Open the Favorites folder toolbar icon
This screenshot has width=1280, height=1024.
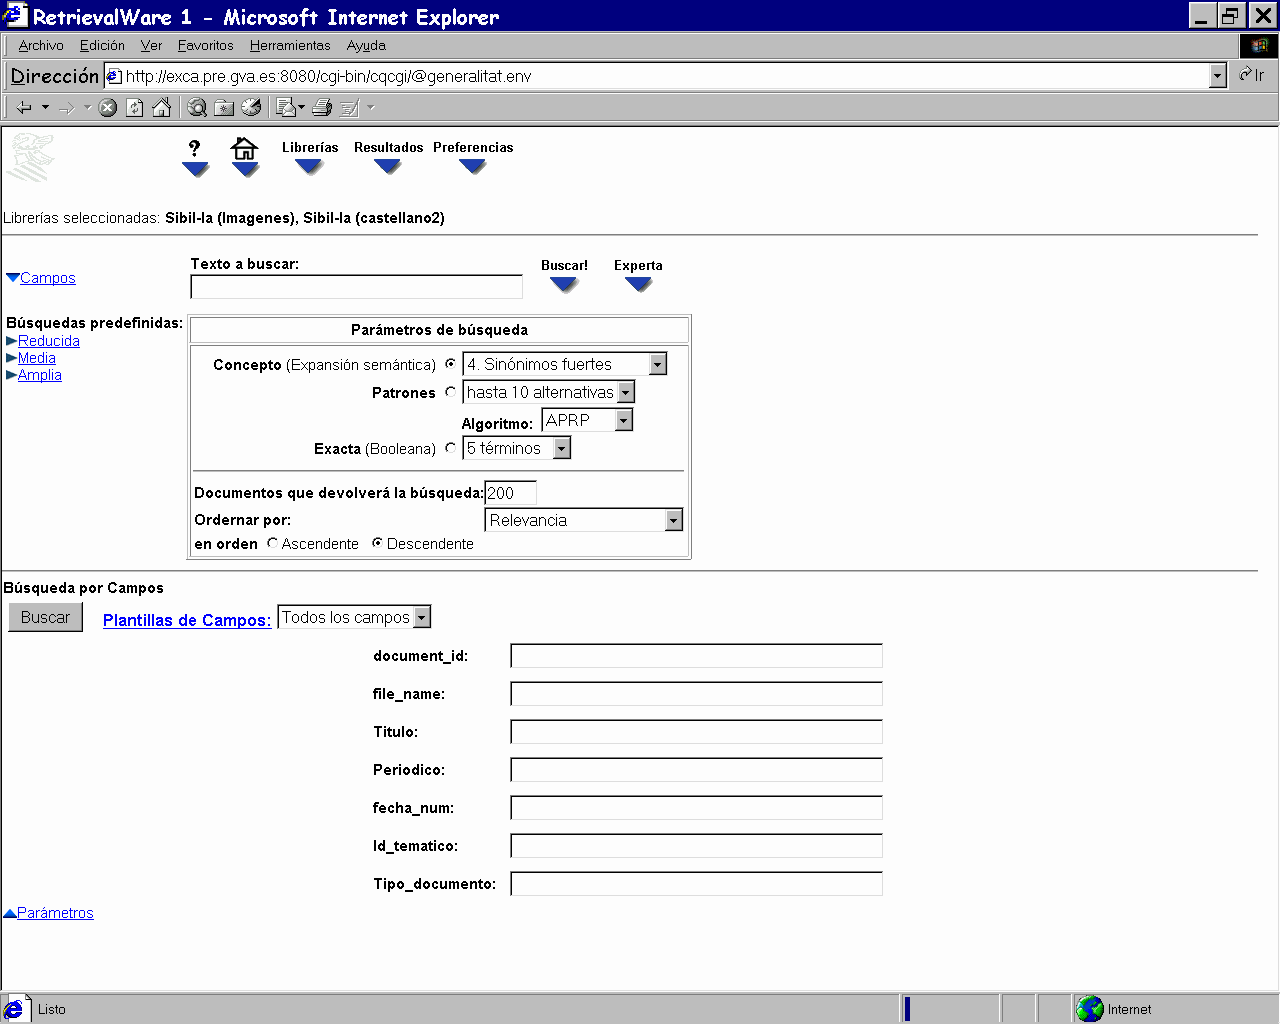(x=224, y=108)
